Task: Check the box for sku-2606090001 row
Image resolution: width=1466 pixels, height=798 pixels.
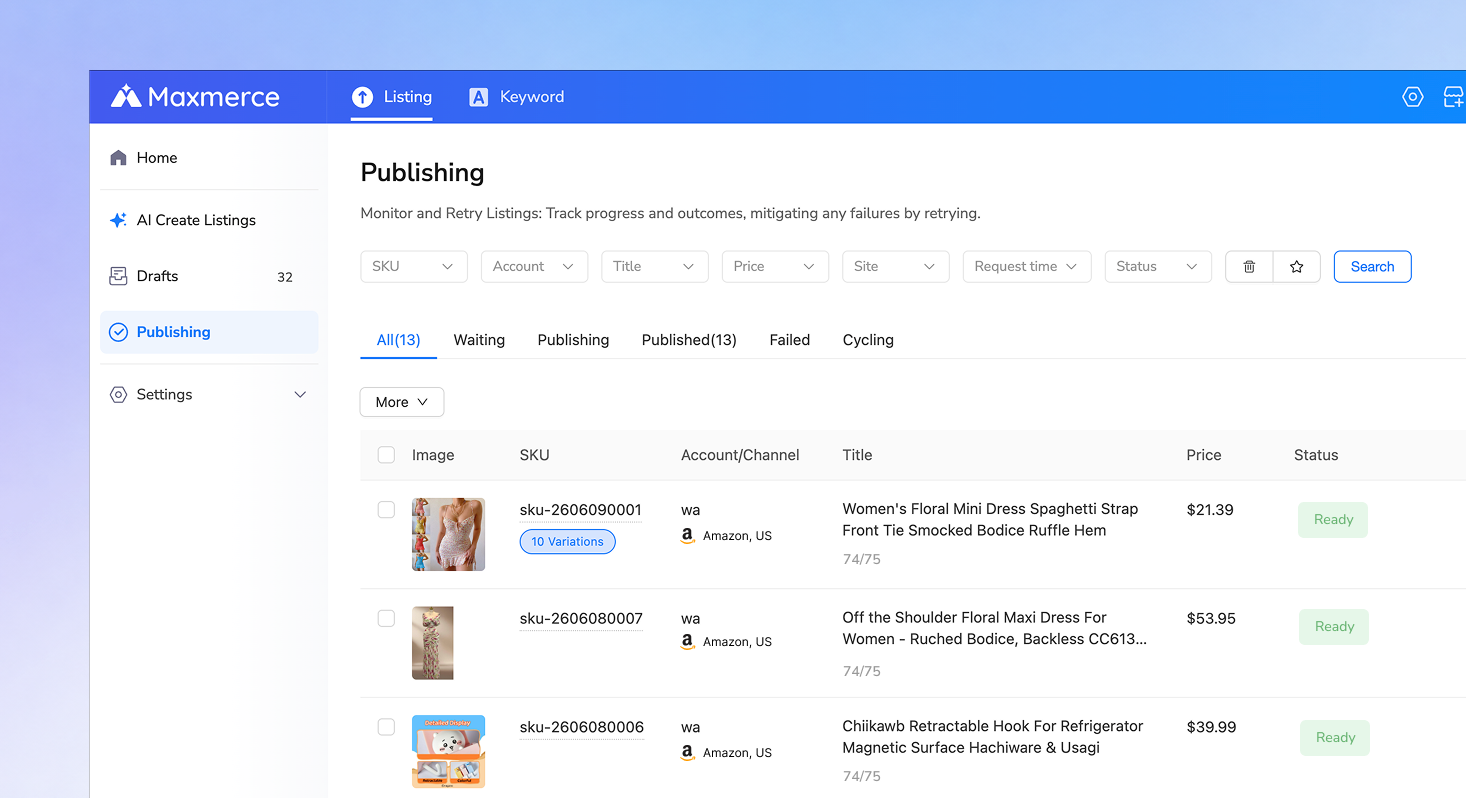Action: [386, 510]
